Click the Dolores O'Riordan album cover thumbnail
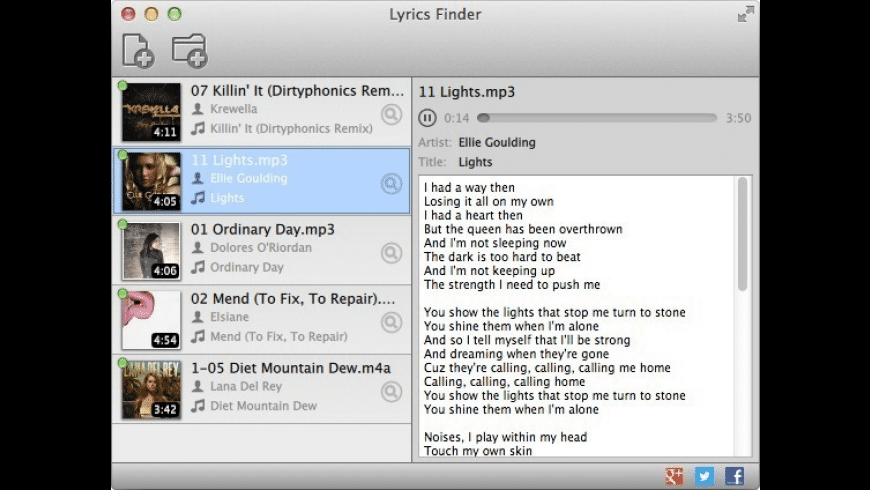The image size is (870, 490). coord(151,250)
